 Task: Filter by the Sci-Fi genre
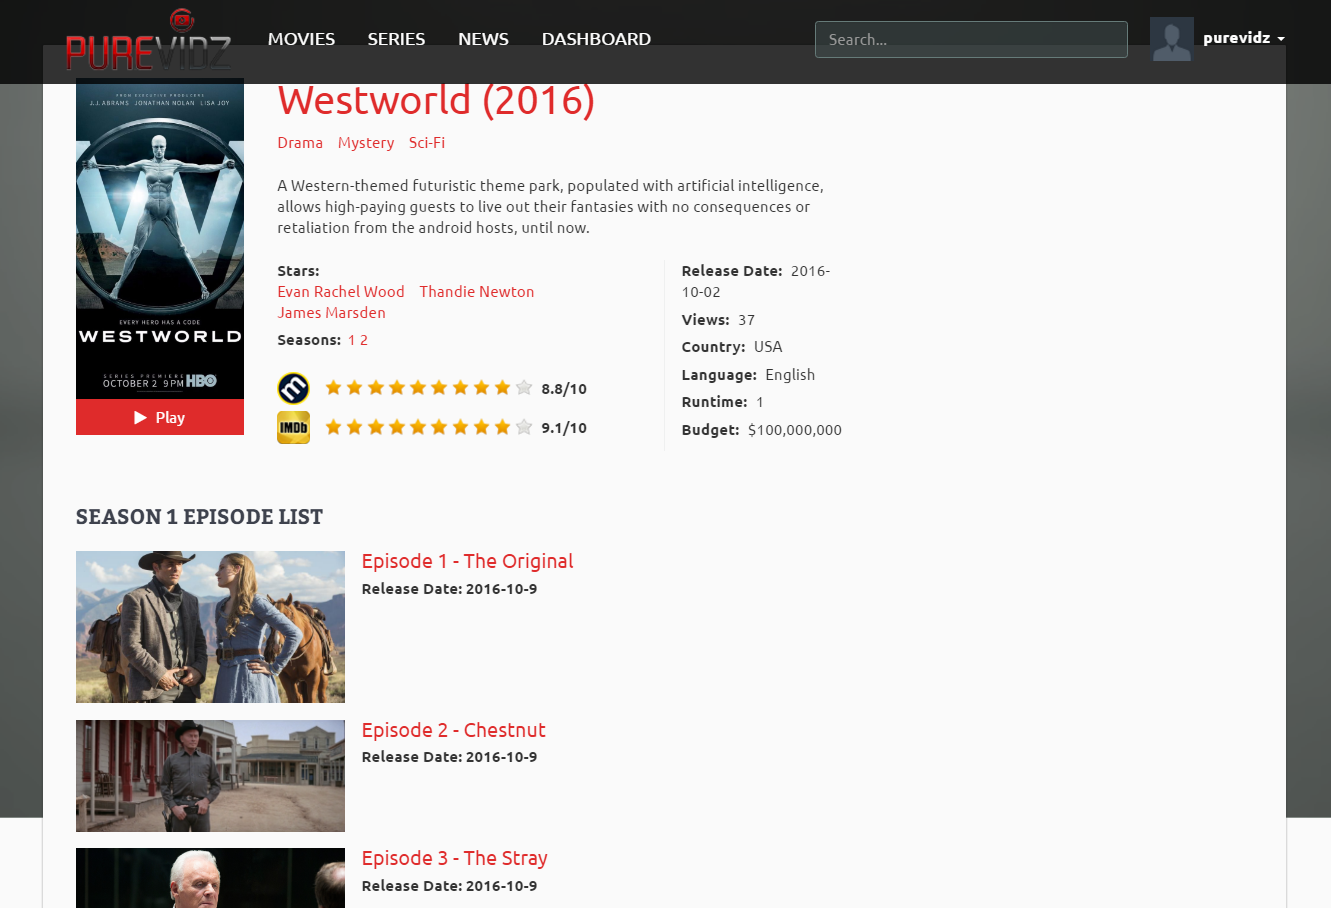[x=427, y=143]
